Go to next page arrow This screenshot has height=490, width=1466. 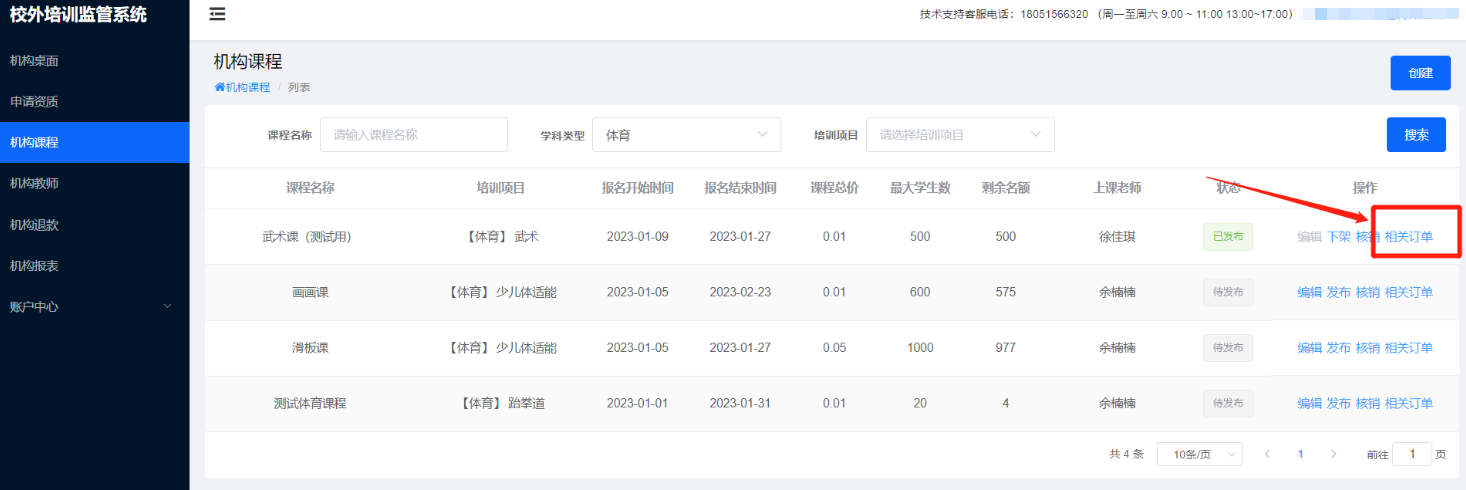(x=1333, y=454)
